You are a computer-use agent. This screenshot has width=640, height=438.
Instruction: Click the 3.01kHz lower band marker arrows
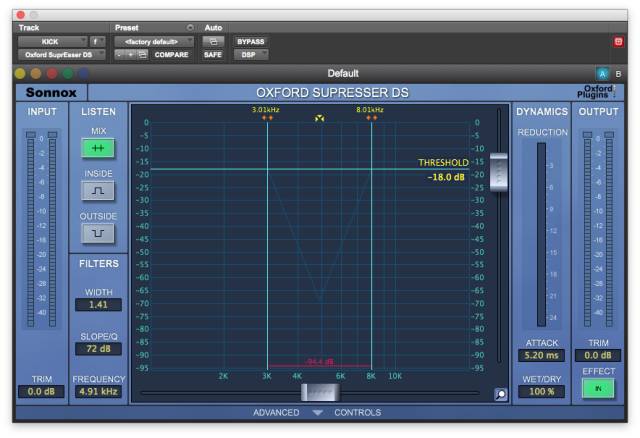click(267, 118)
